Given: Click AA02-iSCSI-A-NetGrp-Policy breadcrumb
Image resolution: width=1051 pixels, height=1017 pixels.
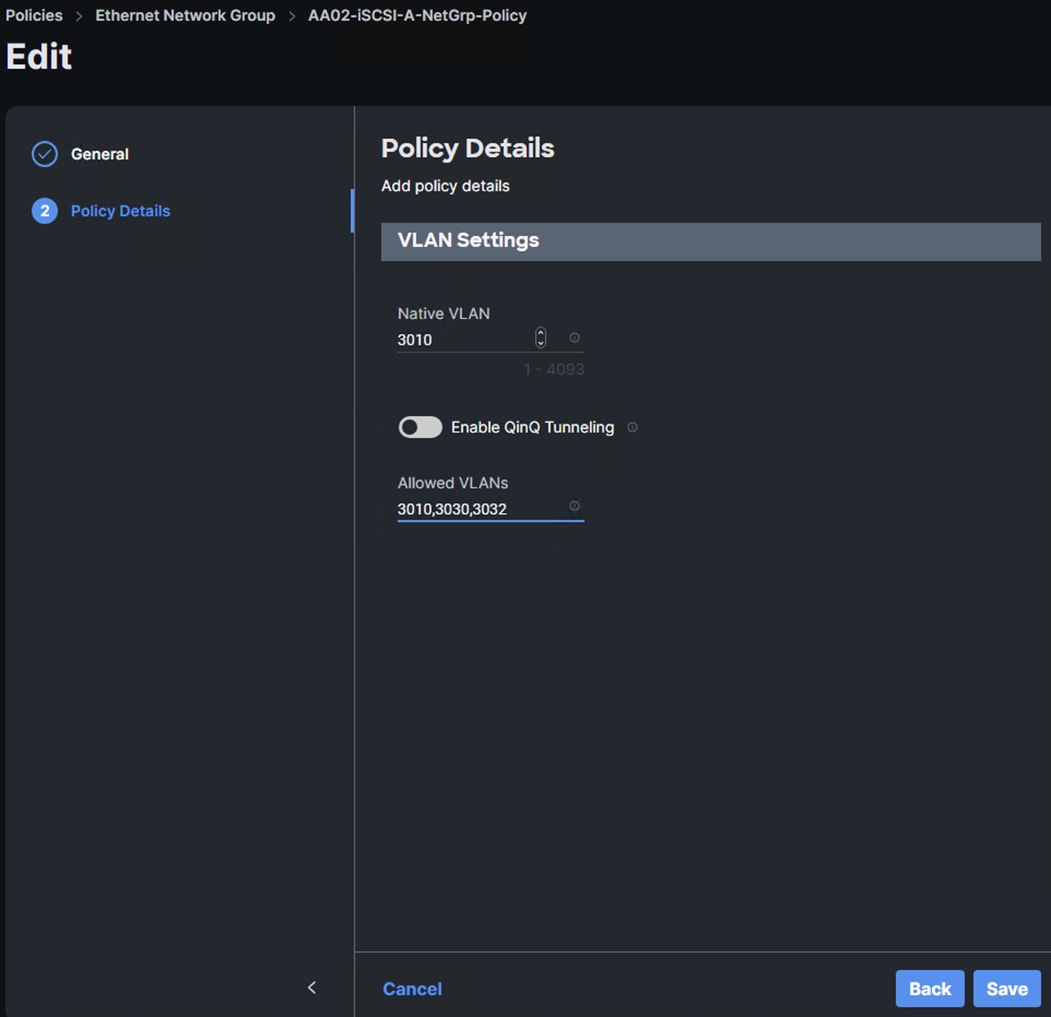Looking at the screenshot, I should tap(417, 15).
